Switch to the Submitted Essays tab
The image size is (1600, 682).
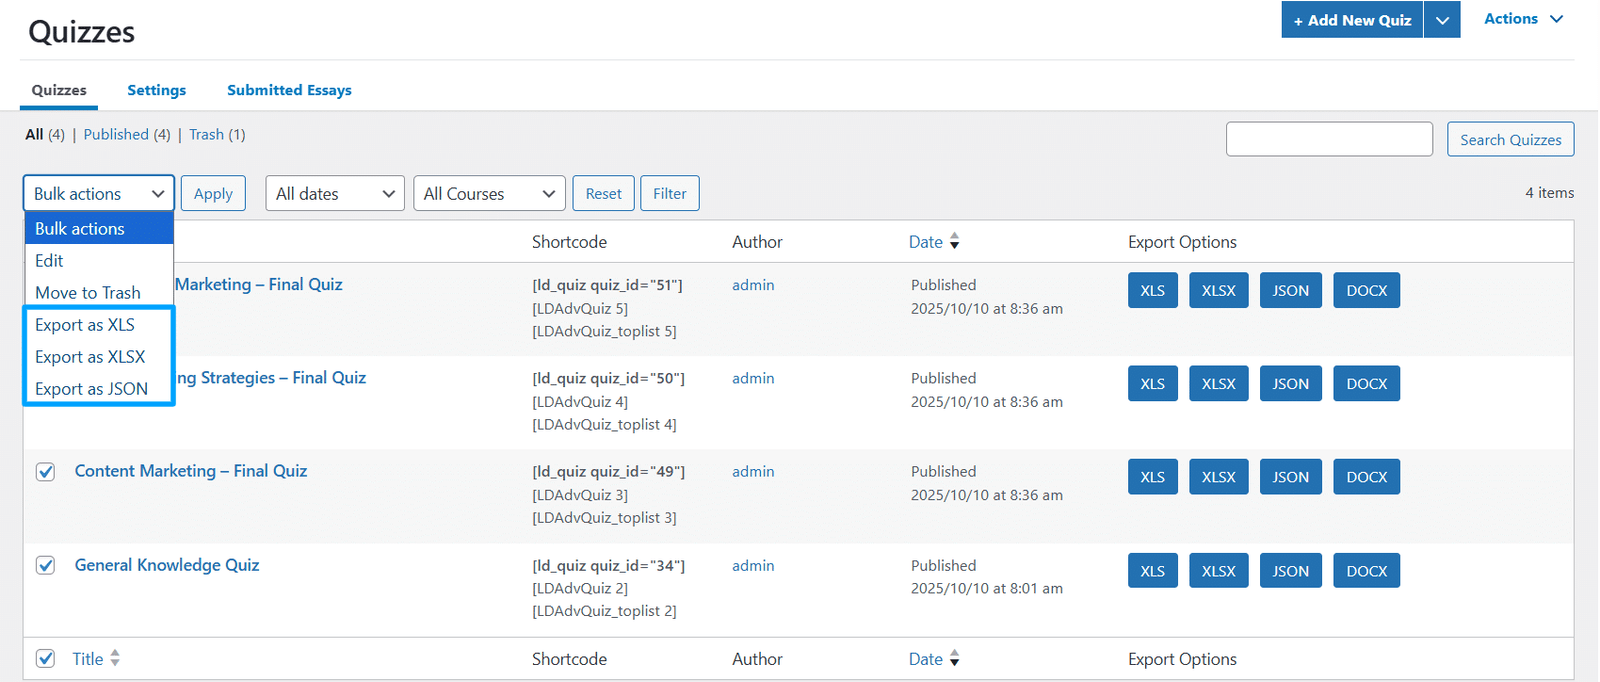pyautogui.click(x=289, y=90)
